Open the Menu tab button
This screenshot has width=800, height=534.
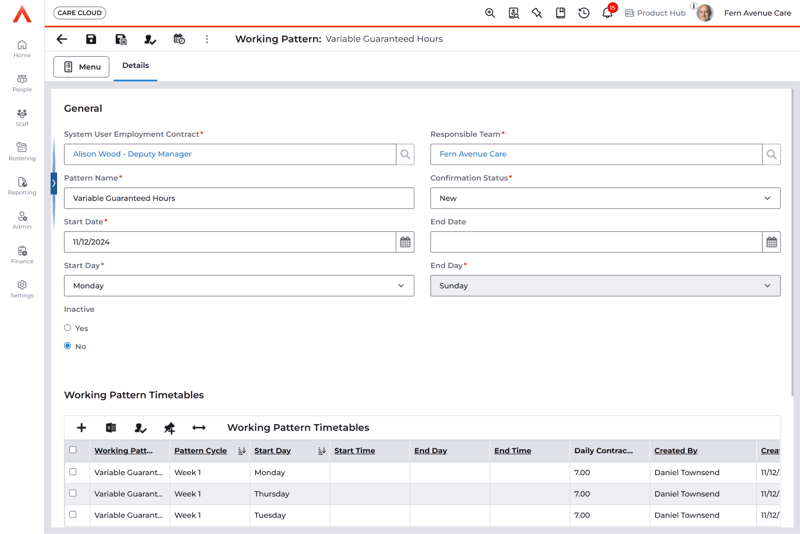click(81, 67)
